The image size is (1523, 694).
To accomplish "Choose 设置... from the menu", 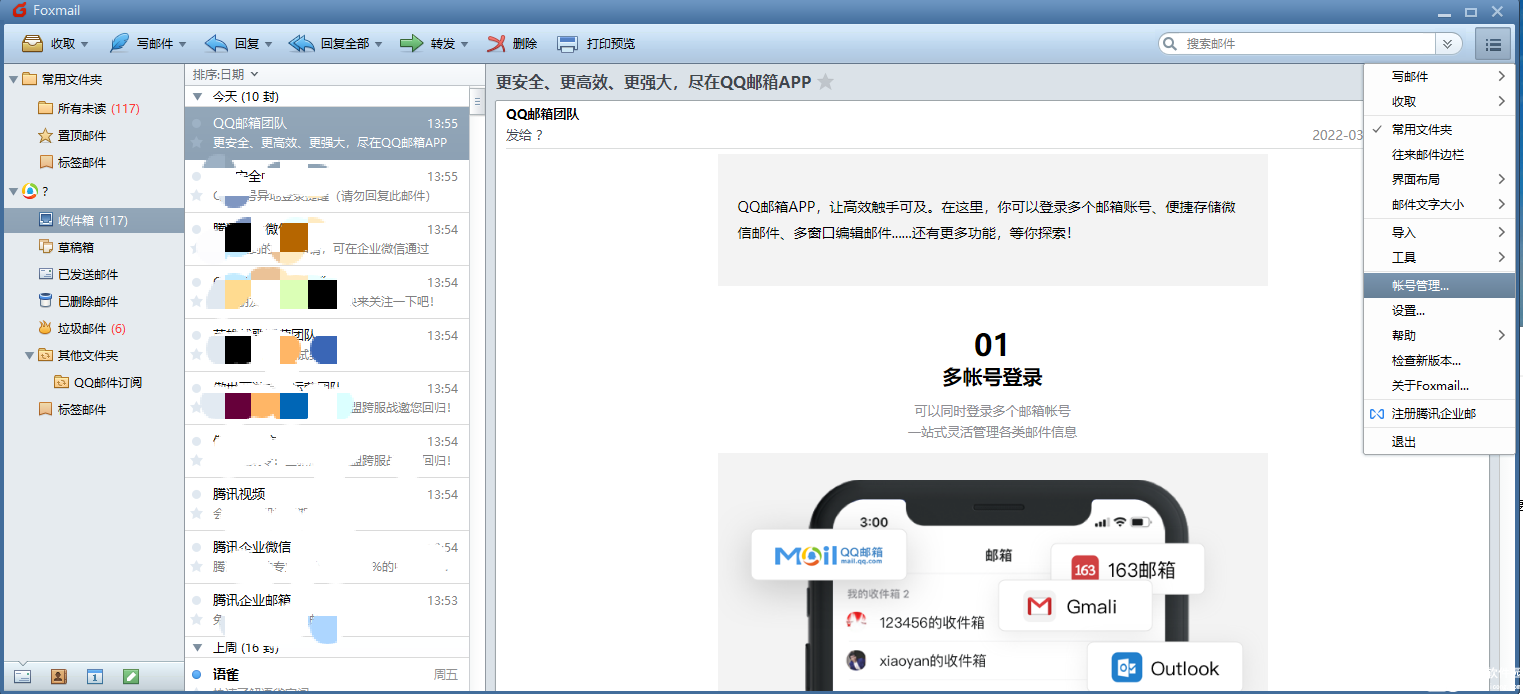I will pyautogui.click(x=1440, y=310).
